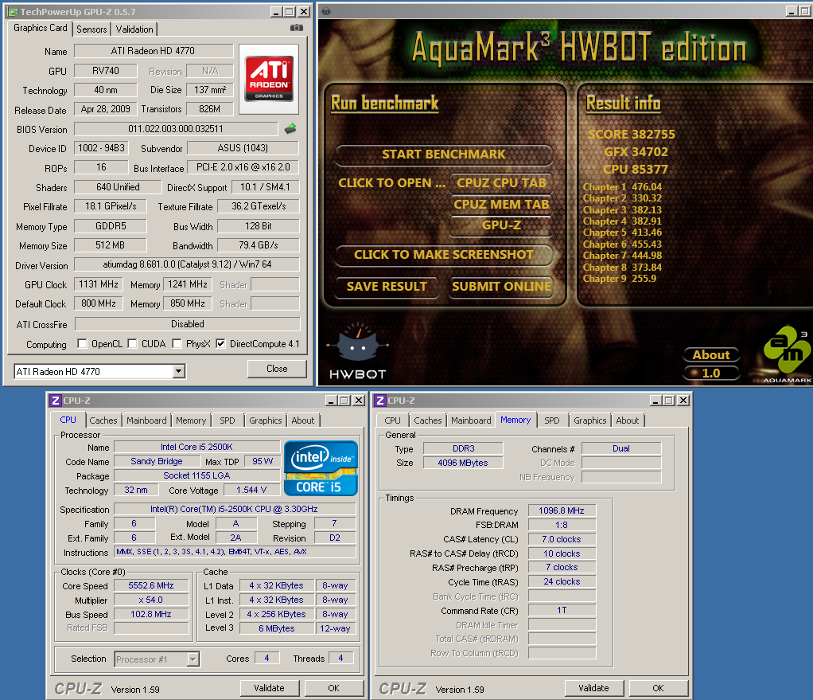This screenshot has height=700, width=813.
Task: Open About tab in the CPU-Z Memory window
Action: pyautogui.click(x=627, y=421)
